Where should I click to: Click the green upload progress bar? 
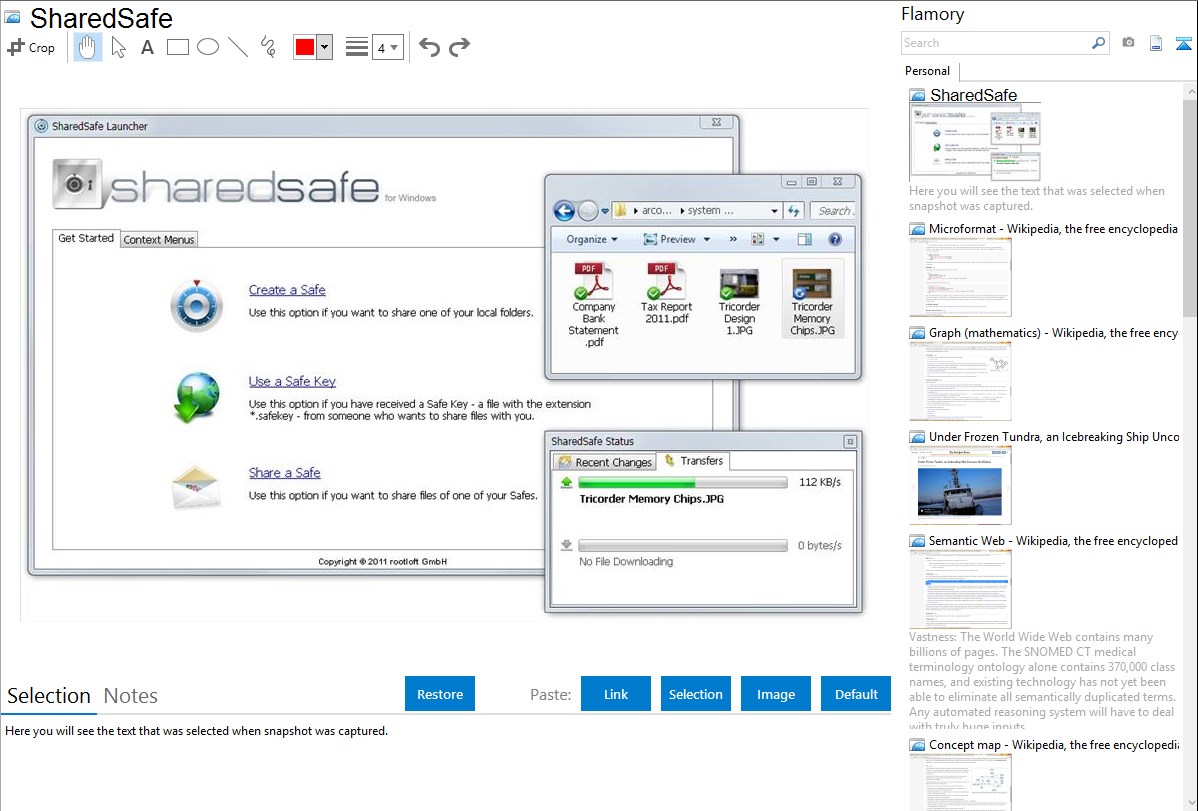[682, 482]
